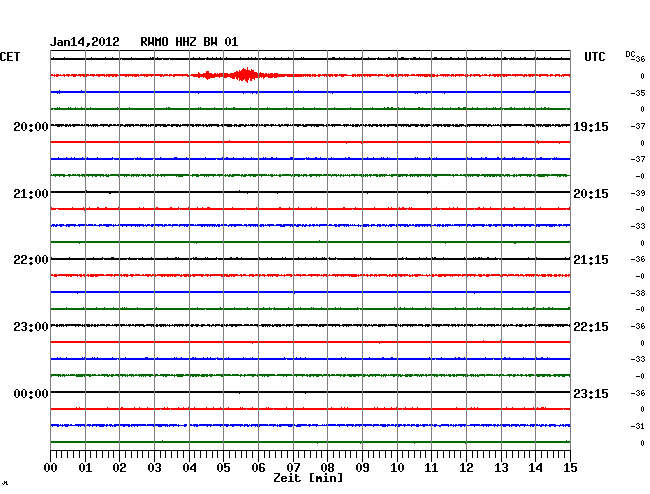
Task: Click the 19:15 UTC time label
Action: point(591,126)
